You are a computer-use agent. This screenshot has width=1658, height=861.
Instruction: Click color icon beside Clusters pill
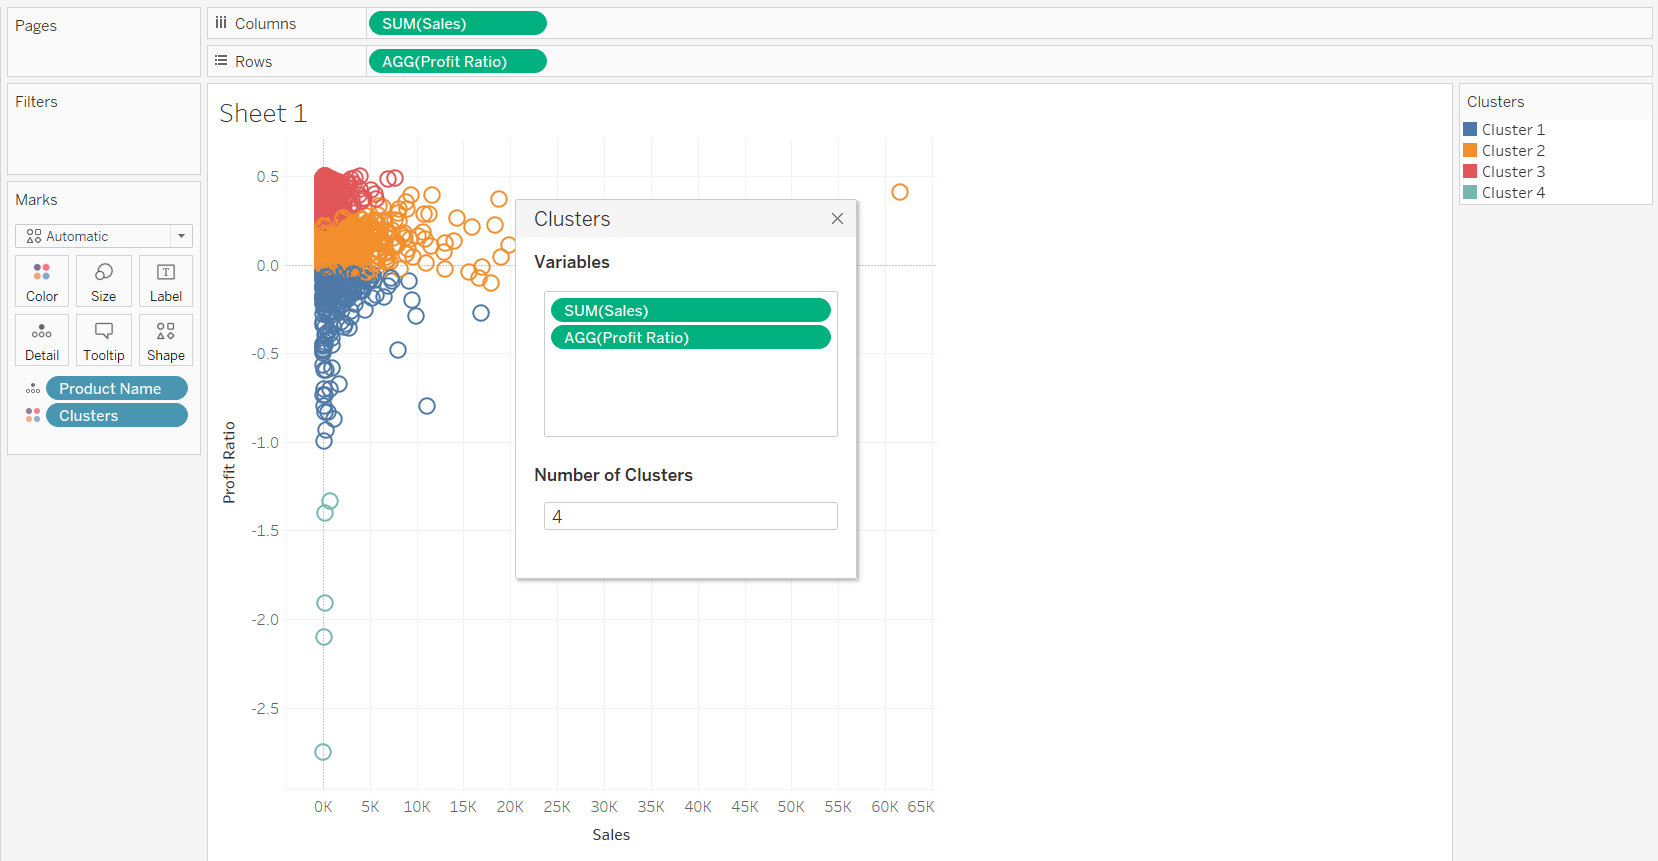[33, 415]
